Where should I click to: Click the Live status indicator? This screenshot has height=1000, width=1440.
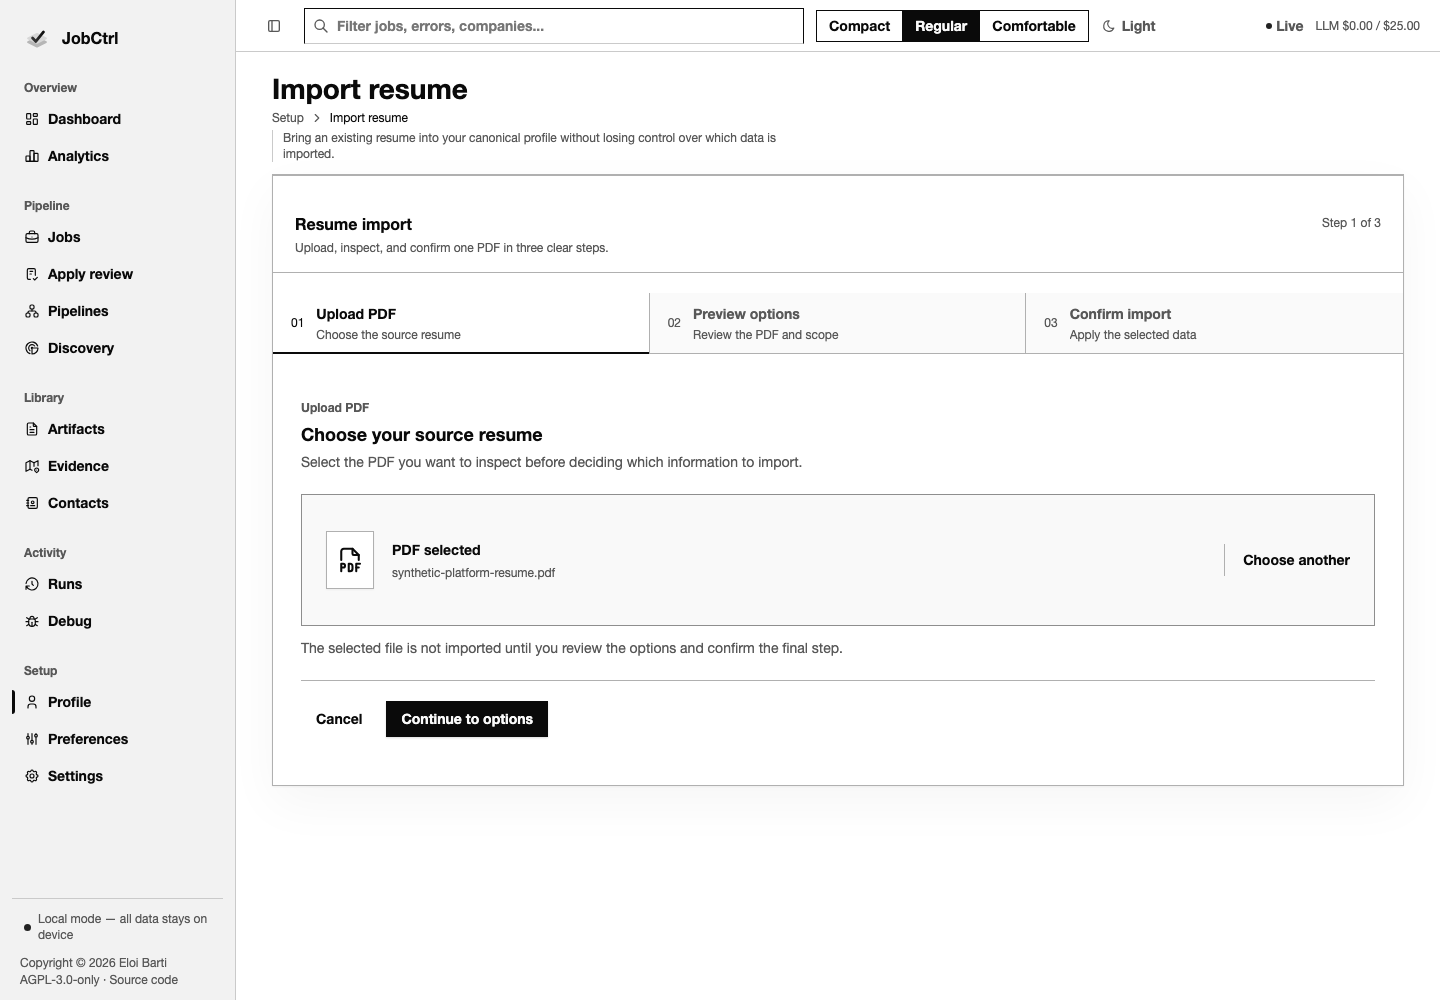pos(1284,26)
